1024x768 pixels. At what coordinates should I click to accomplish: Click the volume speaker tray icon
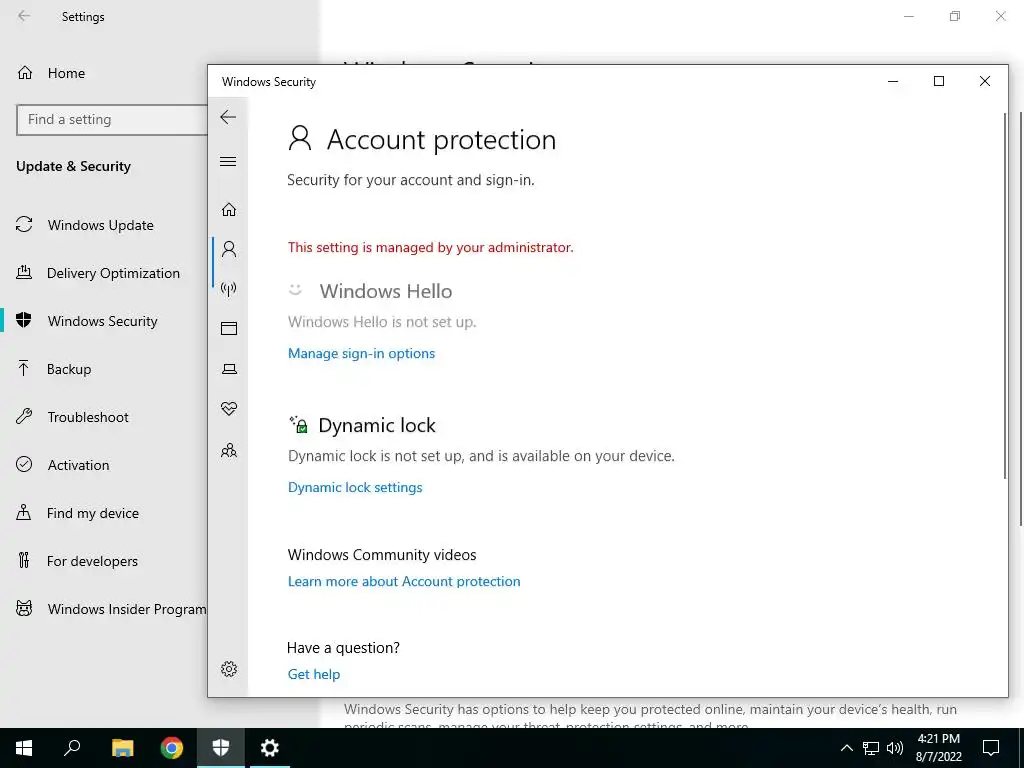point(895,748)
